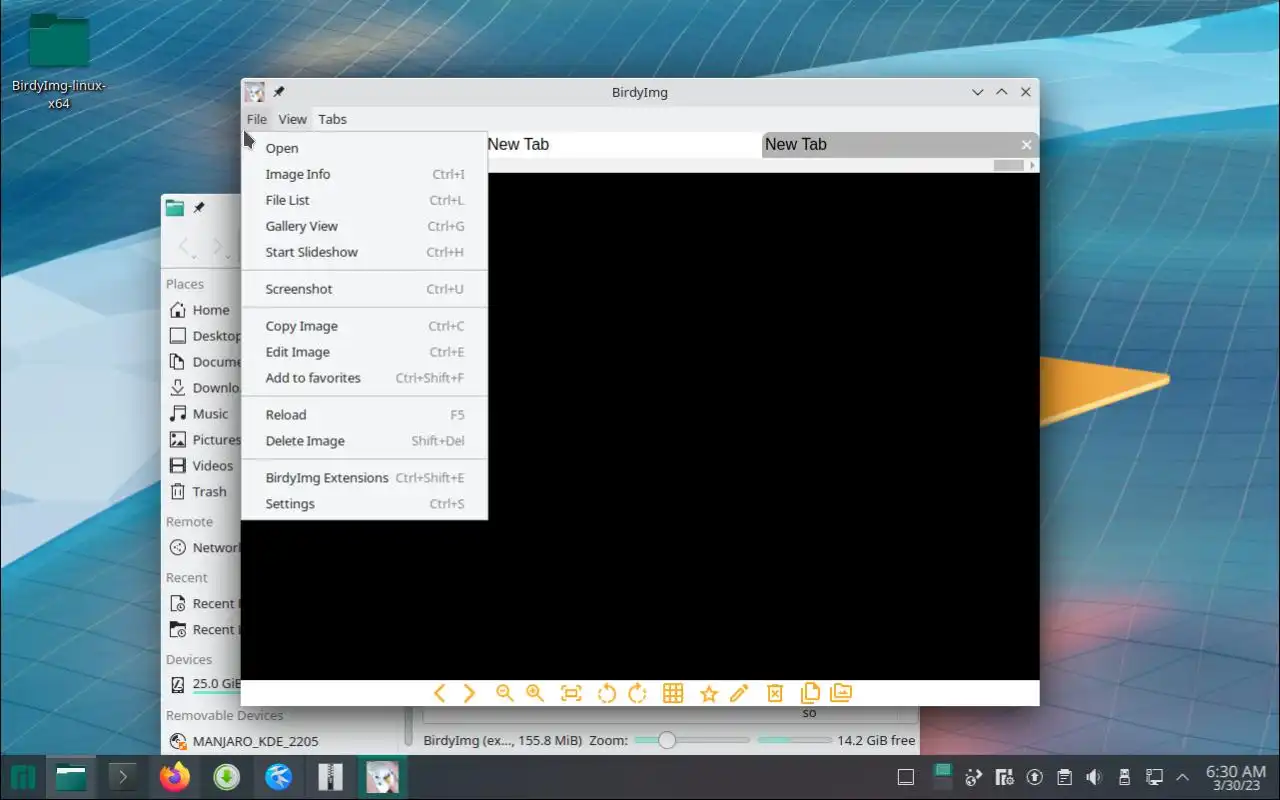Click the pin icon in file manager title

199,208
